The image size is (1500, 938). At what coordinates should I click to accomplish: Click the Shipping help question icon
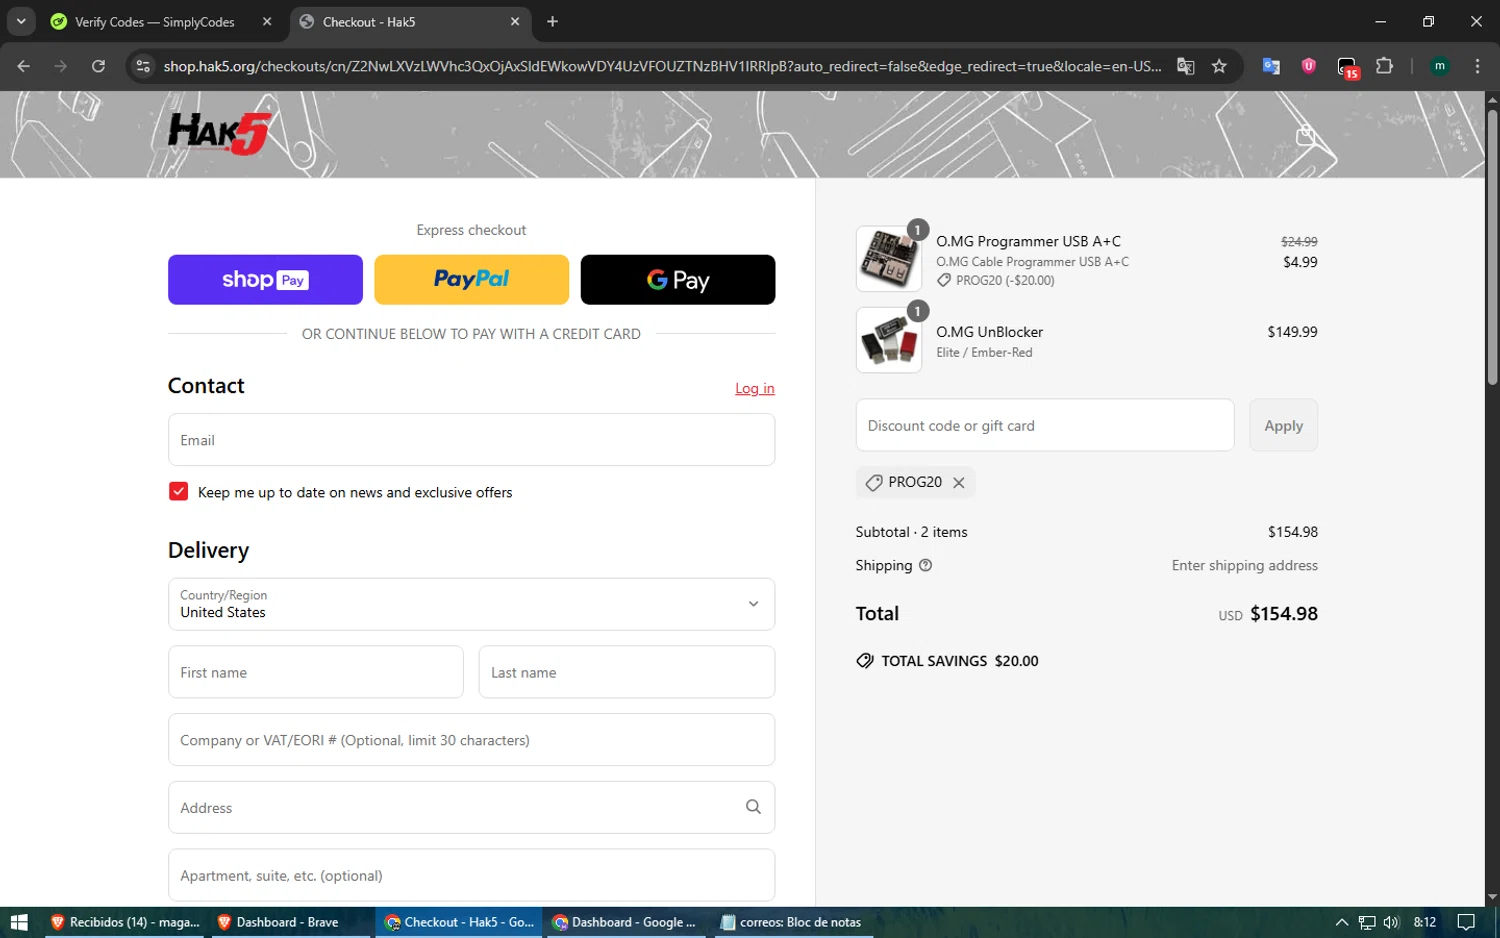coord(925,565)
